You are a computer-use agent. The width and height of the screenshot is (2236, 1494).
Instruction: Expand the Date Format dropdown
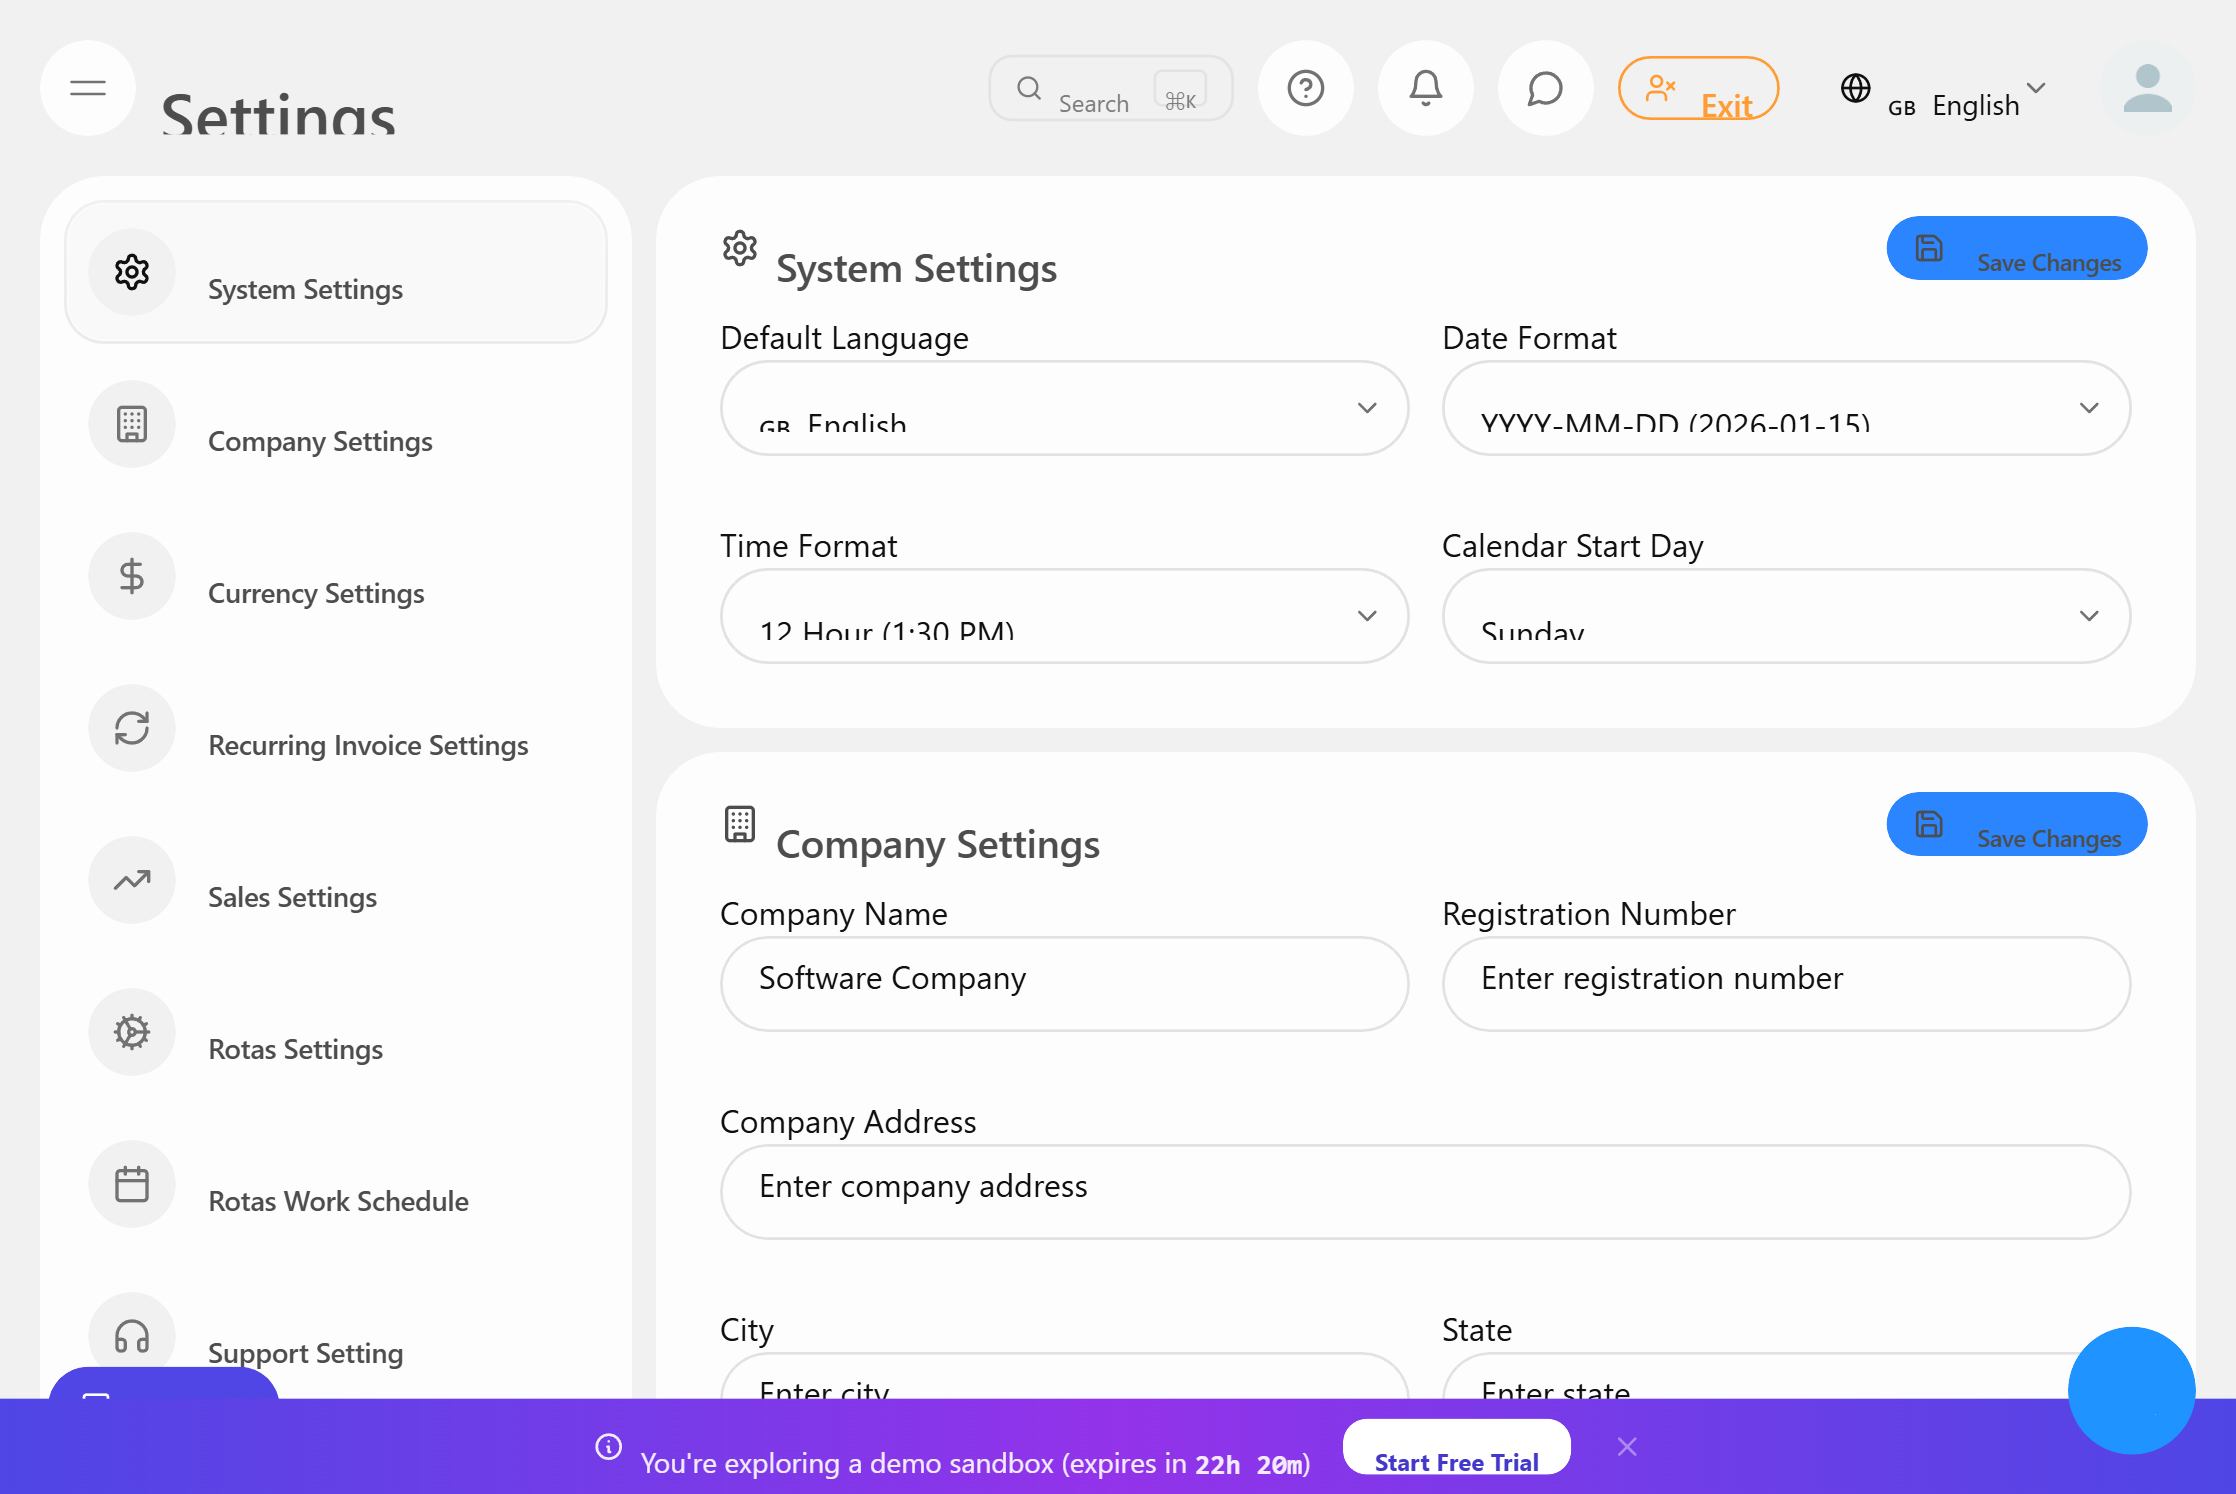[1785, 408]
